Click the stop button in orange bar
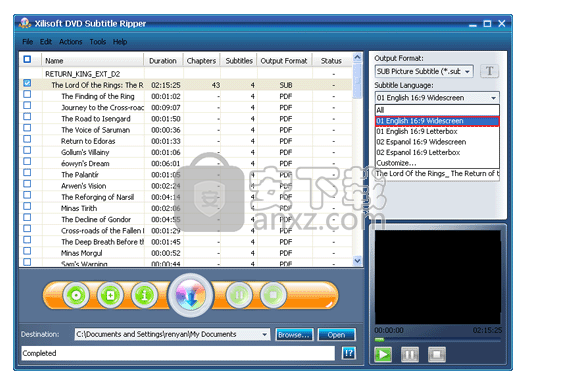Image resolution: width=564 pixels, height=388 pixels. coord(273,295)
